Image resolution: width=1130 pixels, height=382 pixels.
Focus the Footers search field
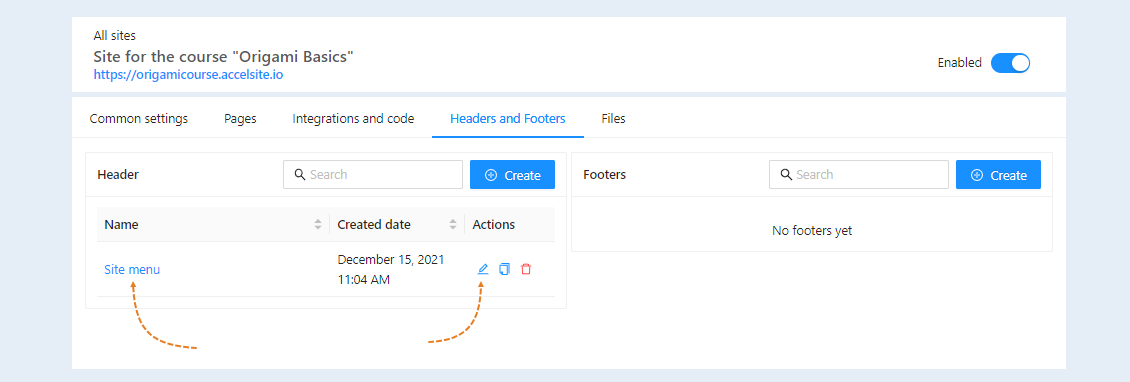tap(859, 174)
